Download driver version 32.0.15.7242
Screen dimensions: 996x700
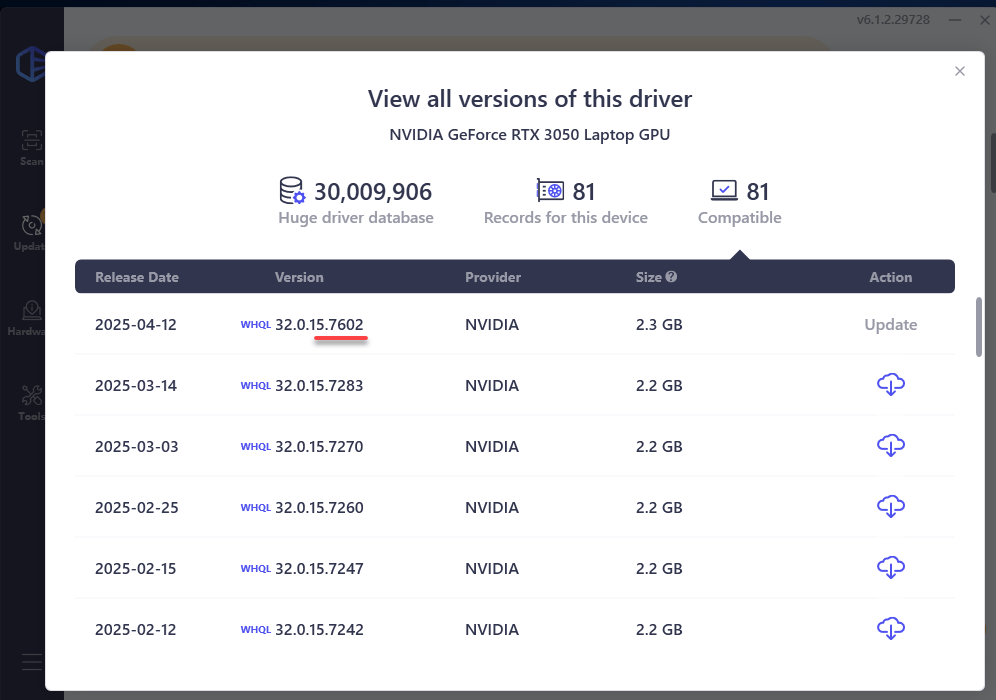pyautogui.click(x=890, y=629)
